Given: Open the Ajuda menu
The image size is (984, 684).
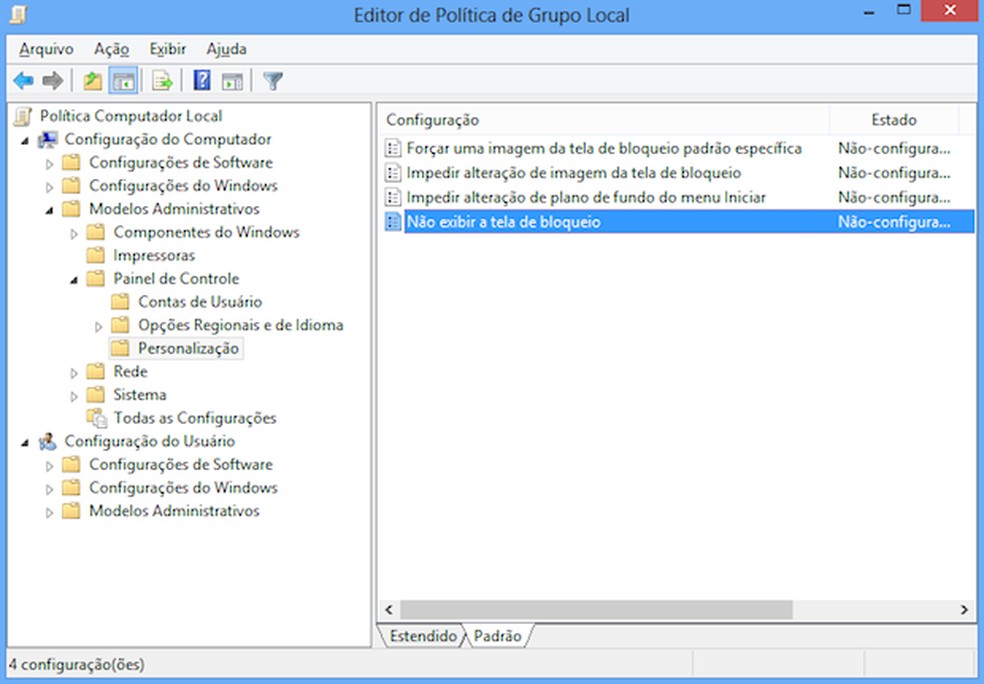Looking at the screenshot, I should 227,49.
